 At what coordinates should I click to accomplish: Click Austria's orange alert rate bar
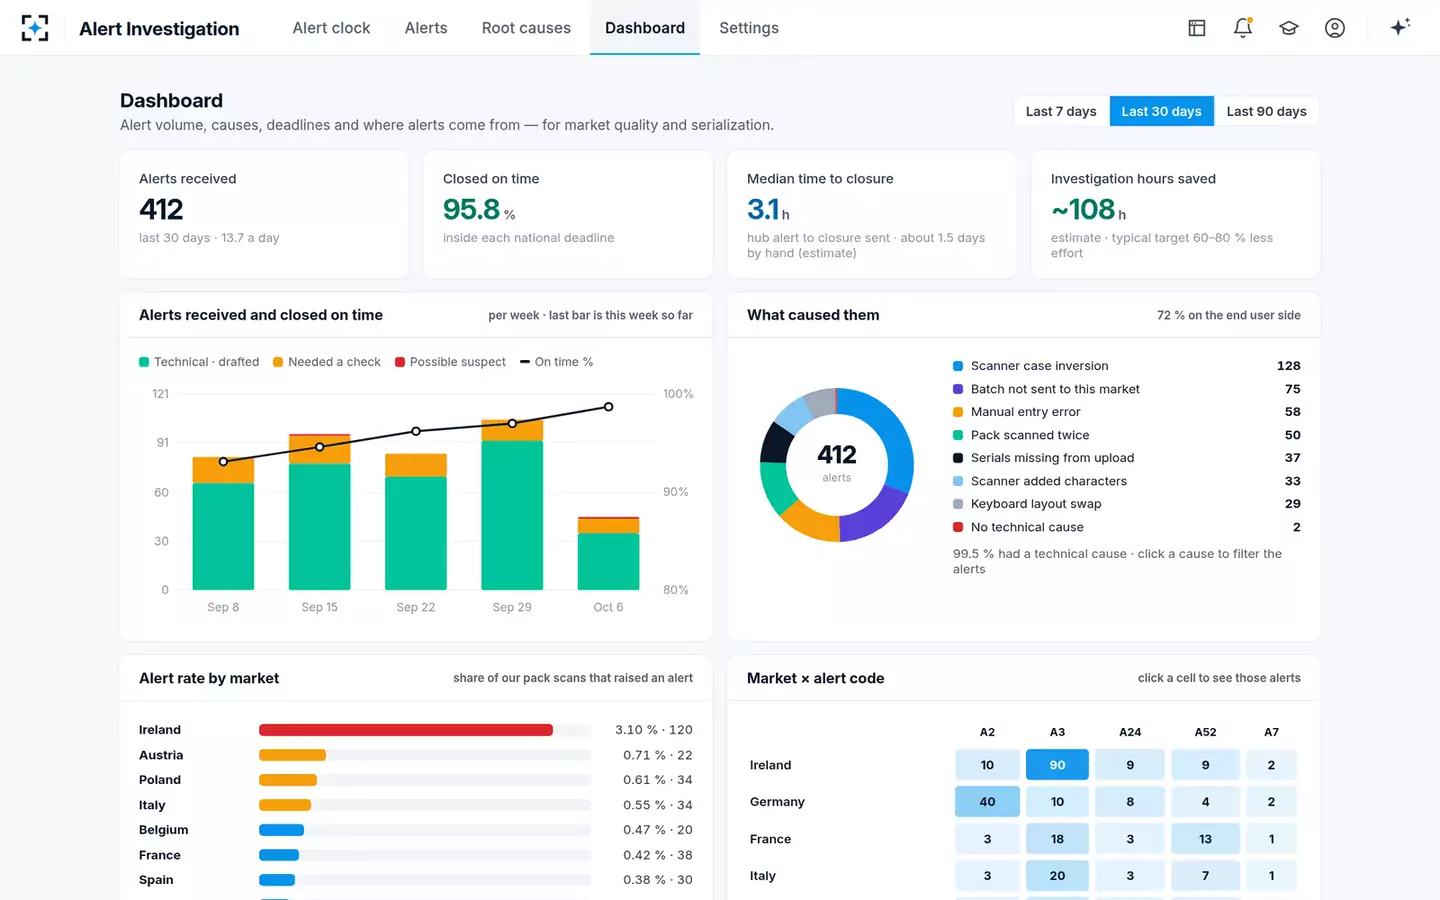point(292,755)
